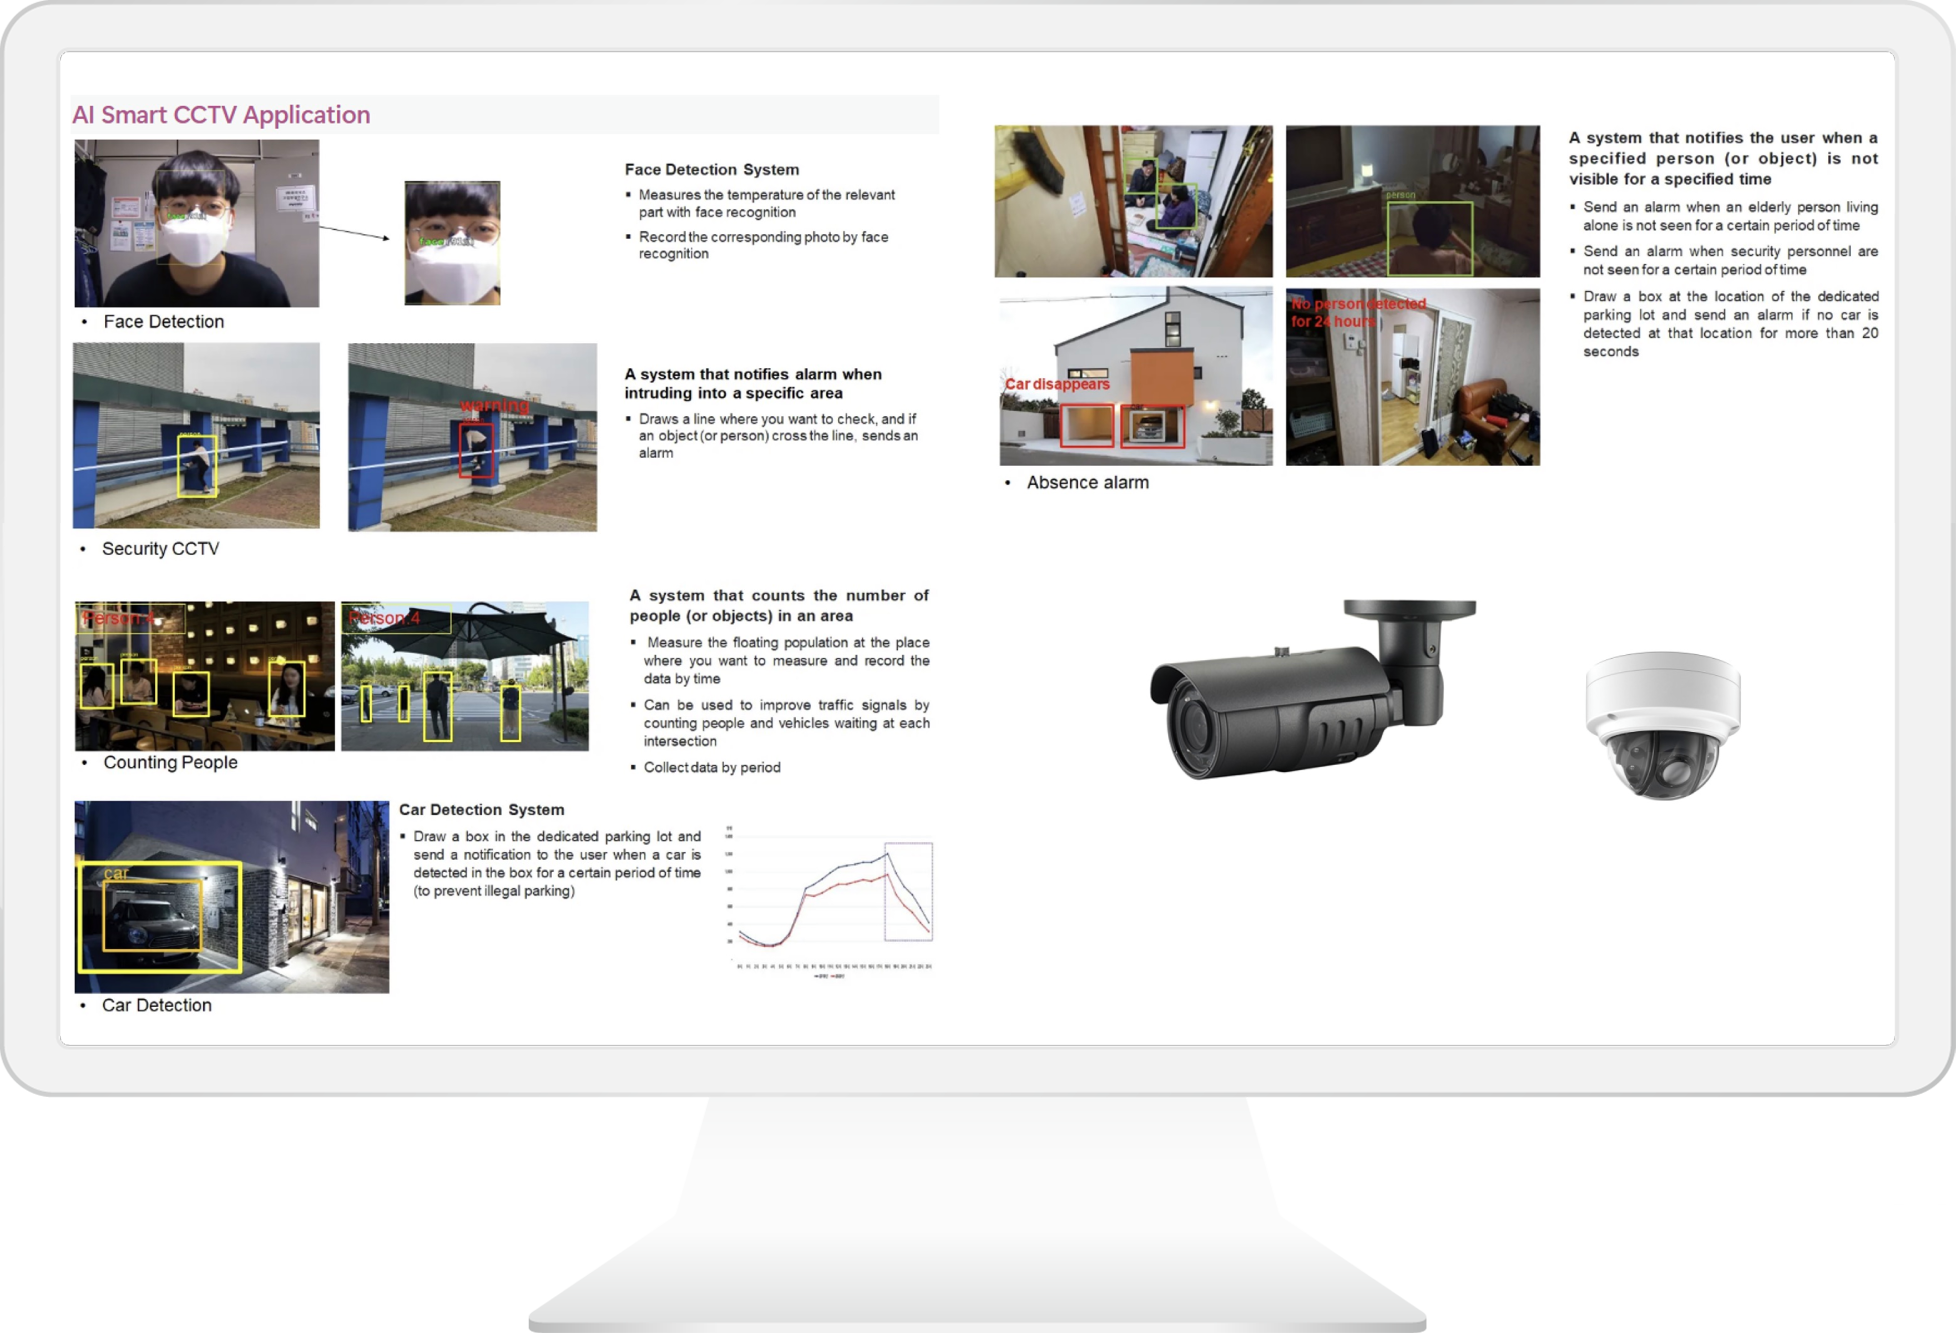Click the Absence alarm caption
The width and height of the screenshot is (1956, 1333).
[x=1087, y=483]
